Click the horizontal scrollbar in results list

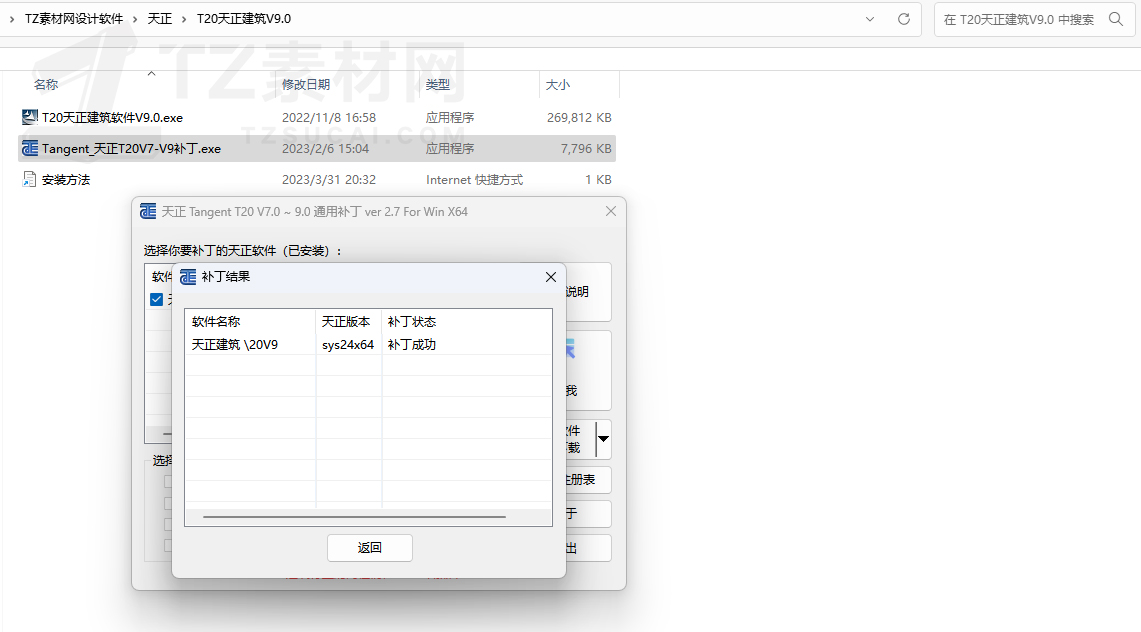pyautogui.click(x=354, y=517)
